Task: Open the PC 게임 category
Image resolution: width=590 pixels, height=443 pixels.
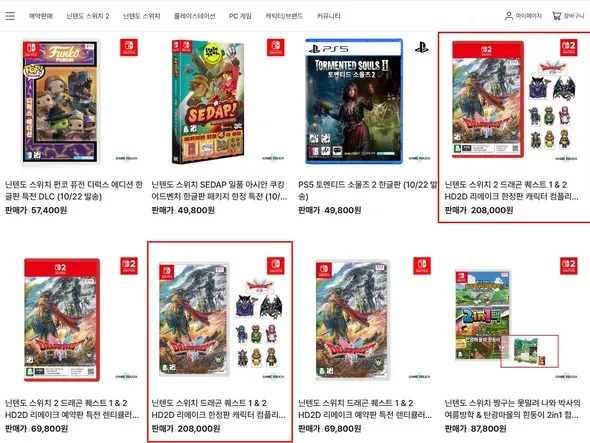Action: tap(240, 16)
